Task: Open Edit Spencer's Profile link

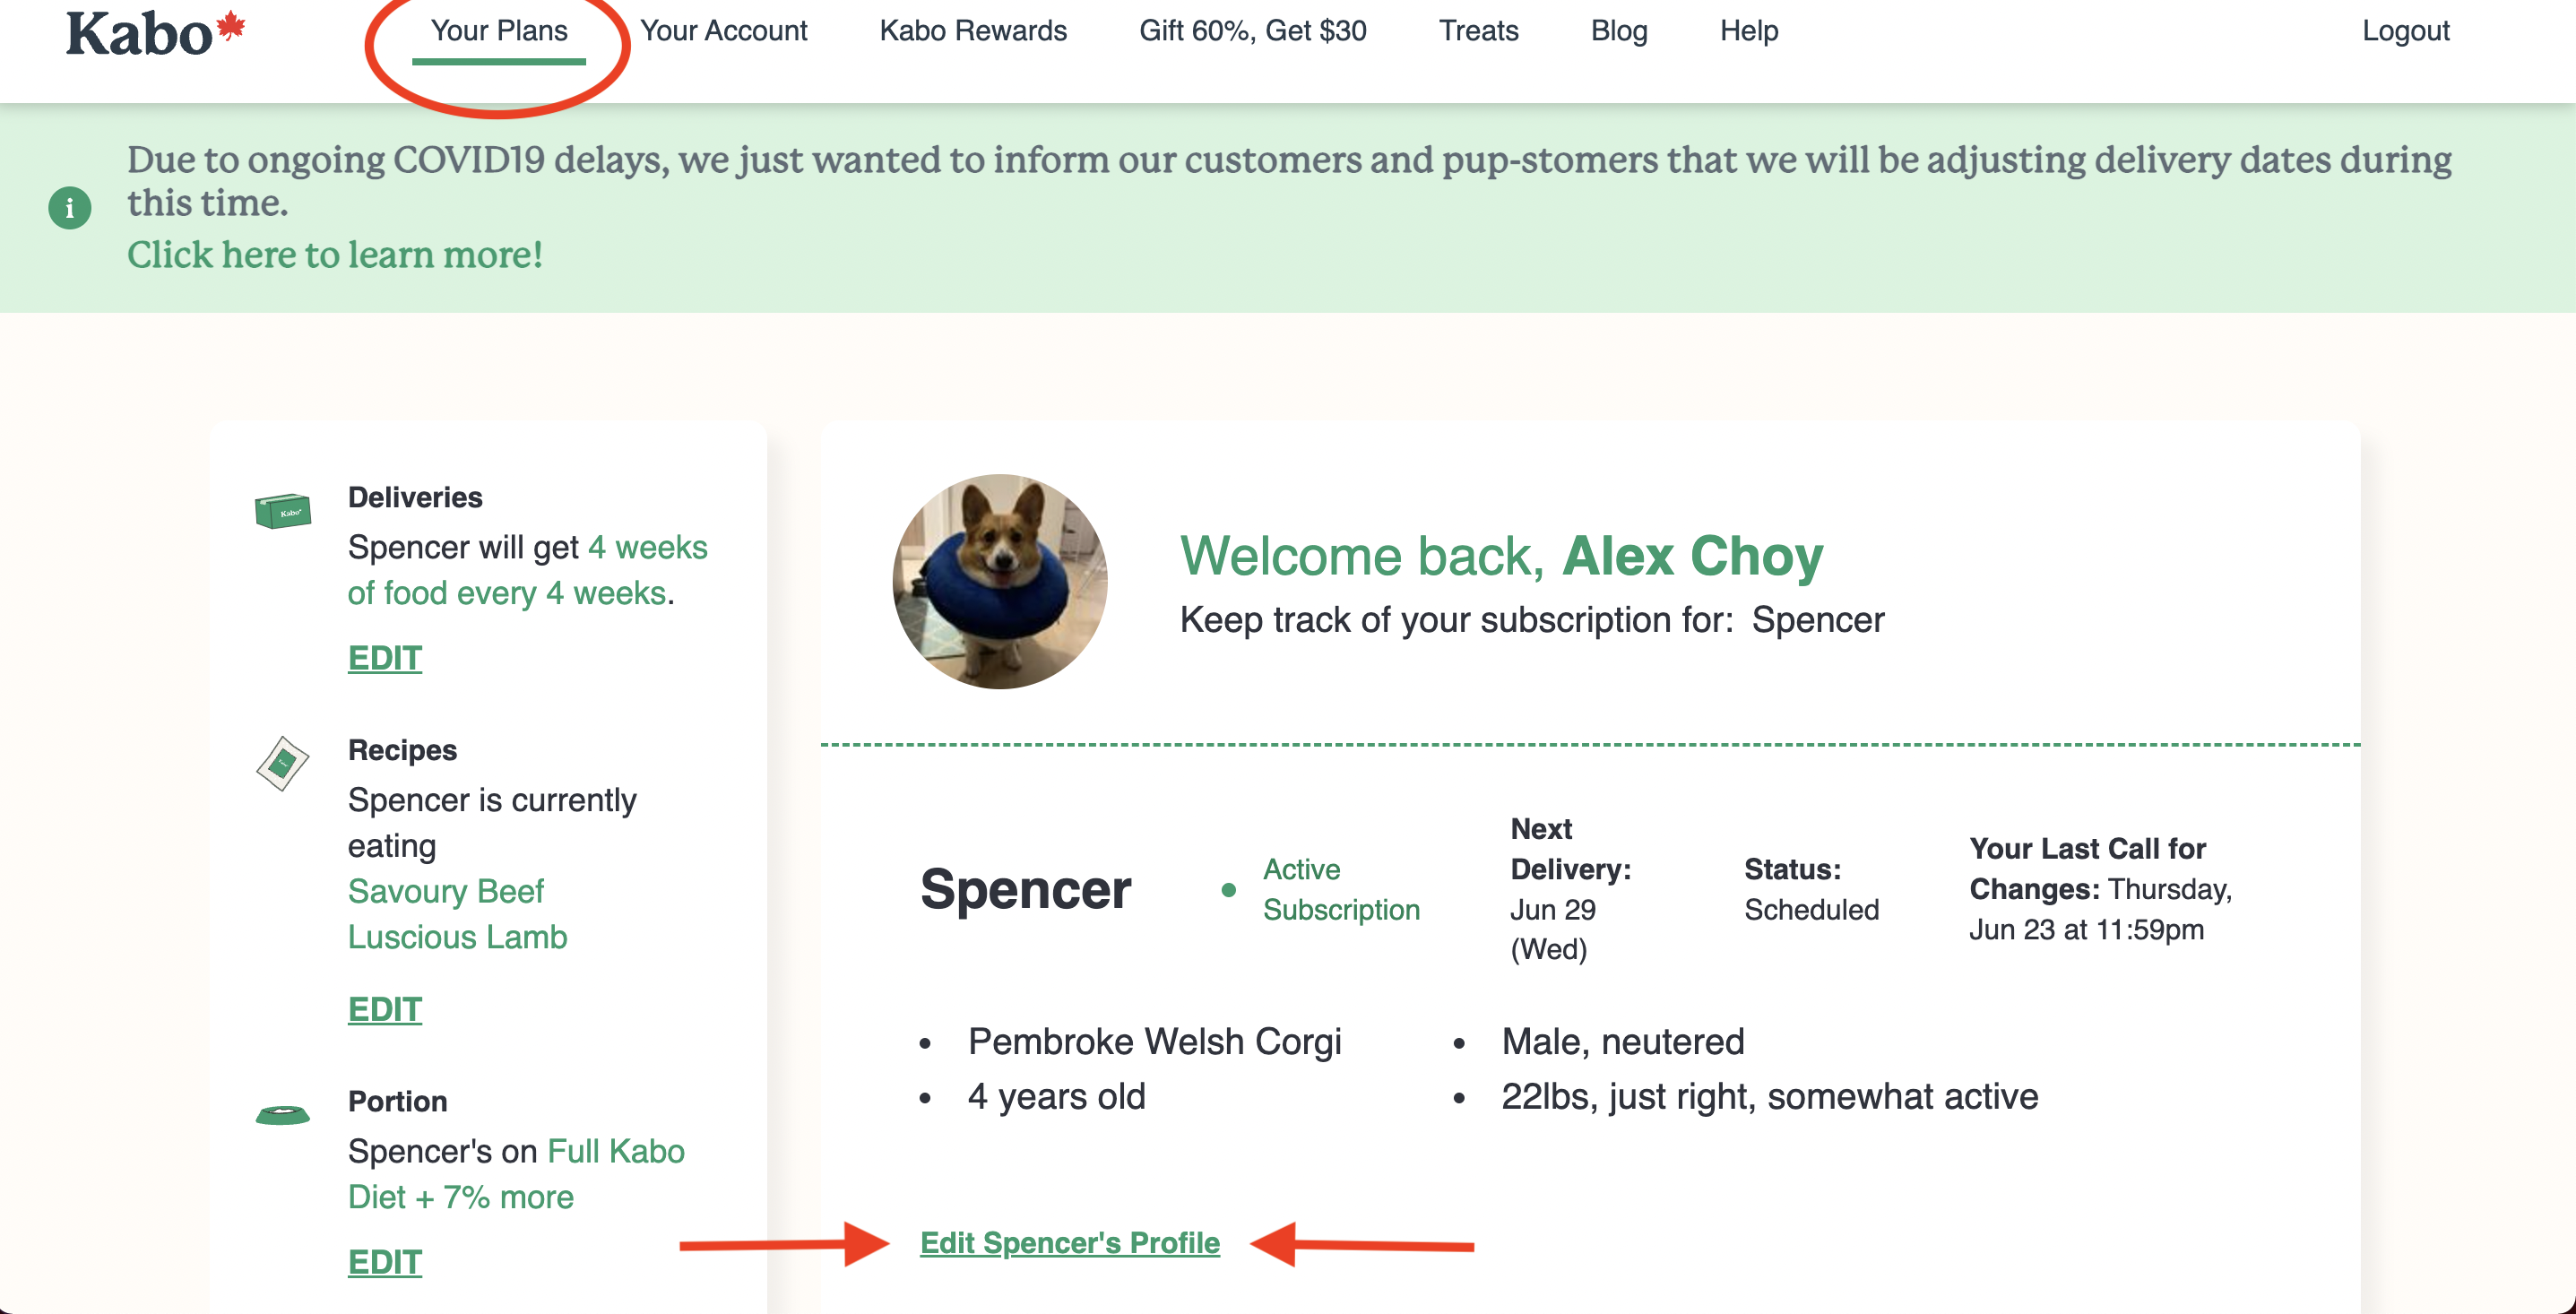Action: (1070, 1243)
